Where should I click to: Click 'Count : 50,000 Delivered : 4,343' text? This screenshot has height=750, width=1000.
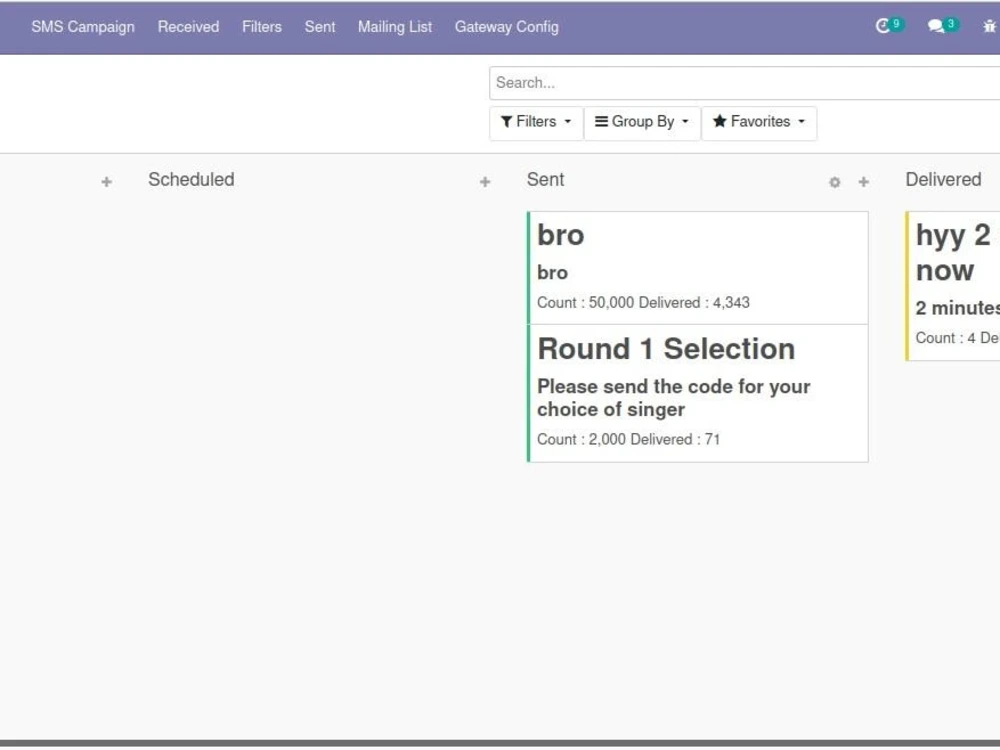click(643, 303)
